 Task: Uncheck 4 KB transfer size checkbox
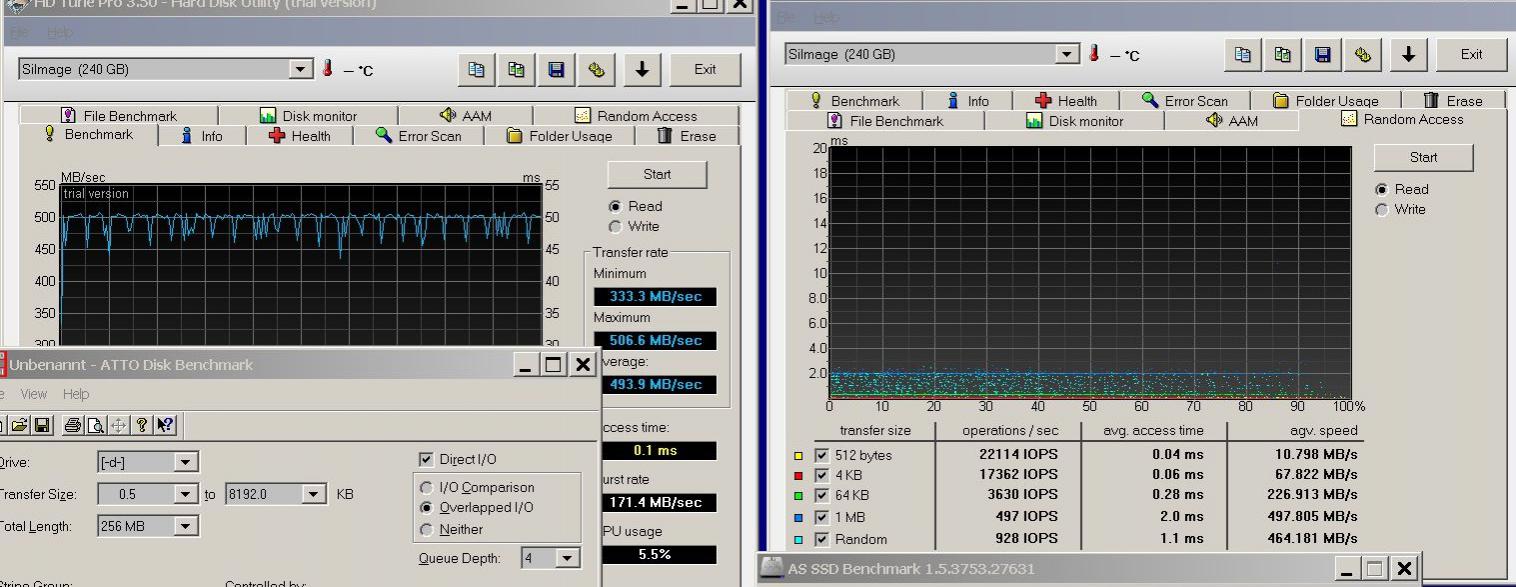[x=822, y=475]
